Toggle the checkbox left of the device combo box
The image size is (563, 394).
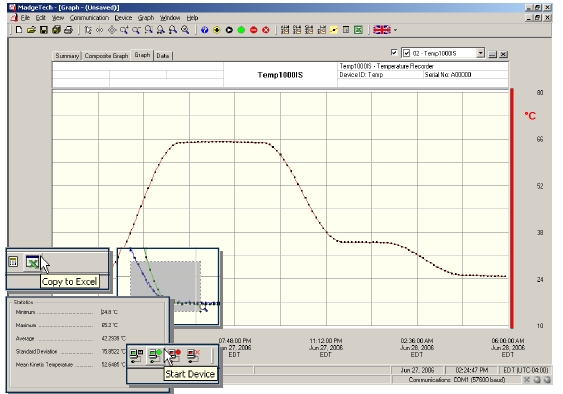(x=394, y=52)
